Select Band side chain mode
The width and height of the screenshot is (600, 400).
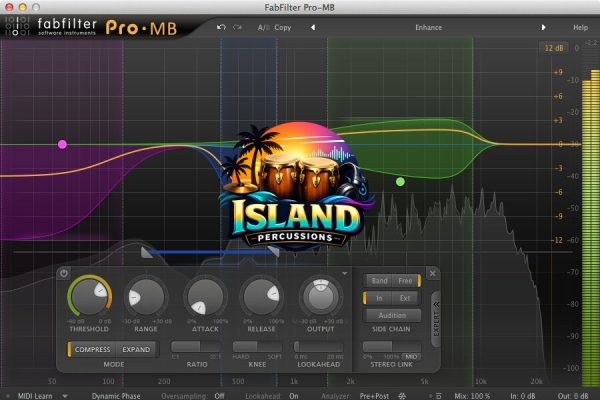coord(380,281)
